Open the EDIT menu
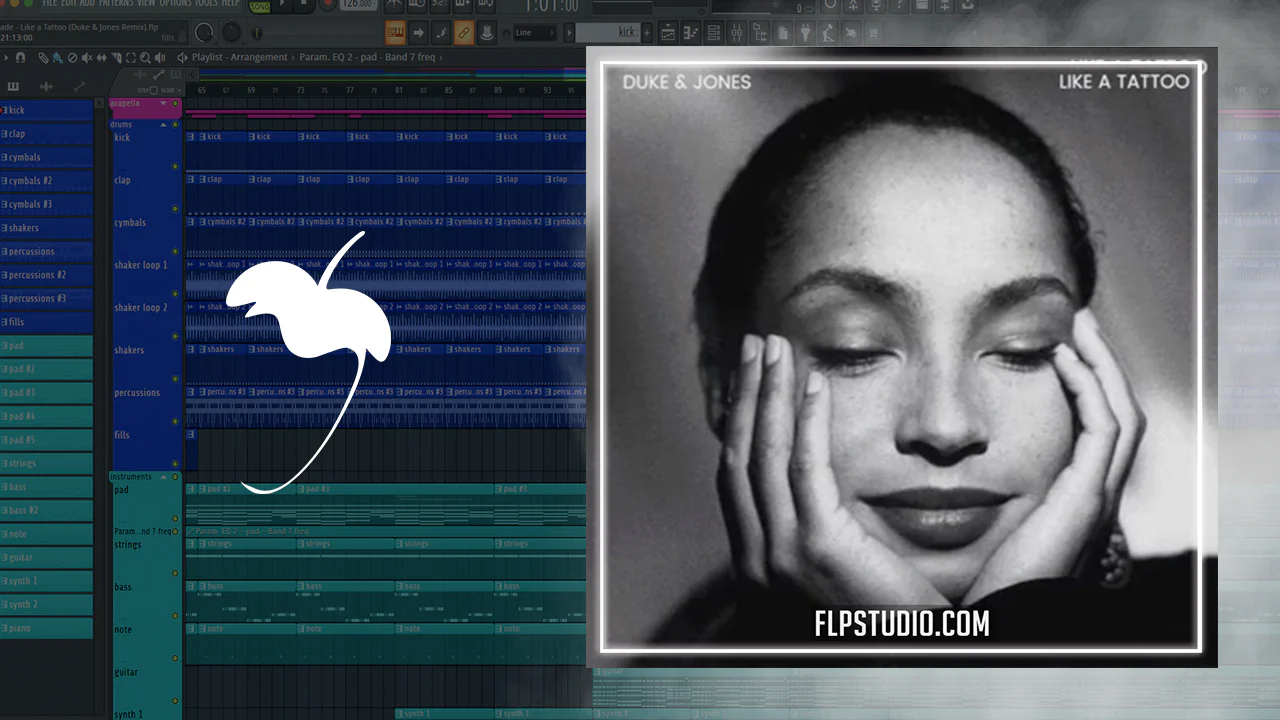 70,4
